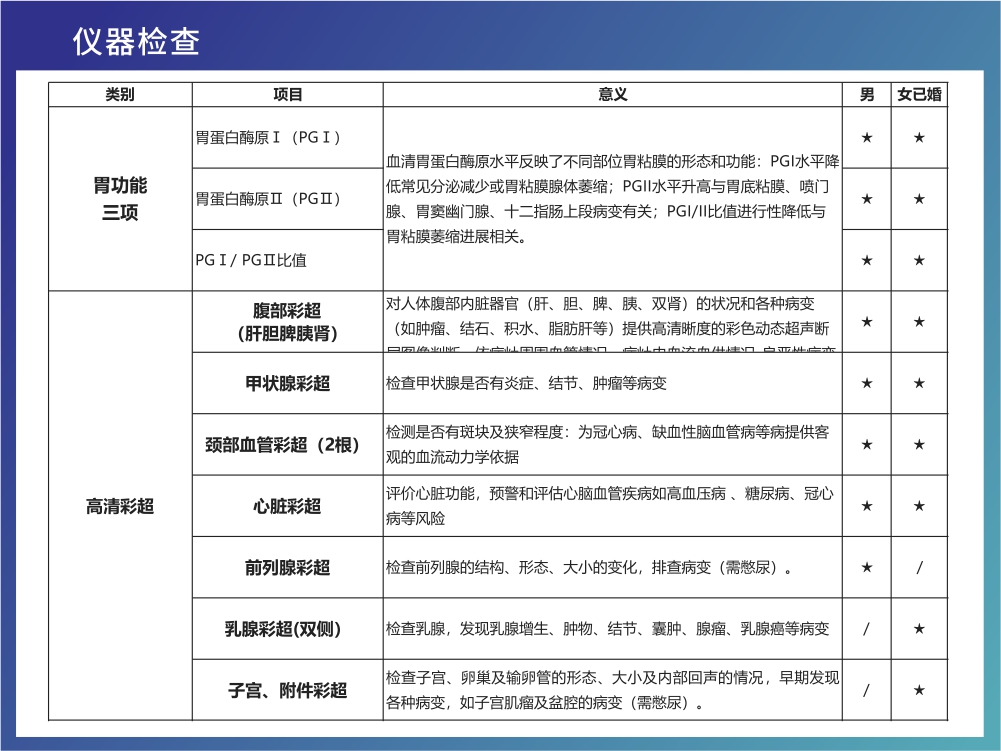The height and width of the screenshot is (751, 1001).
Task: Click 评价心脏功能 description text
Action: 610,506
